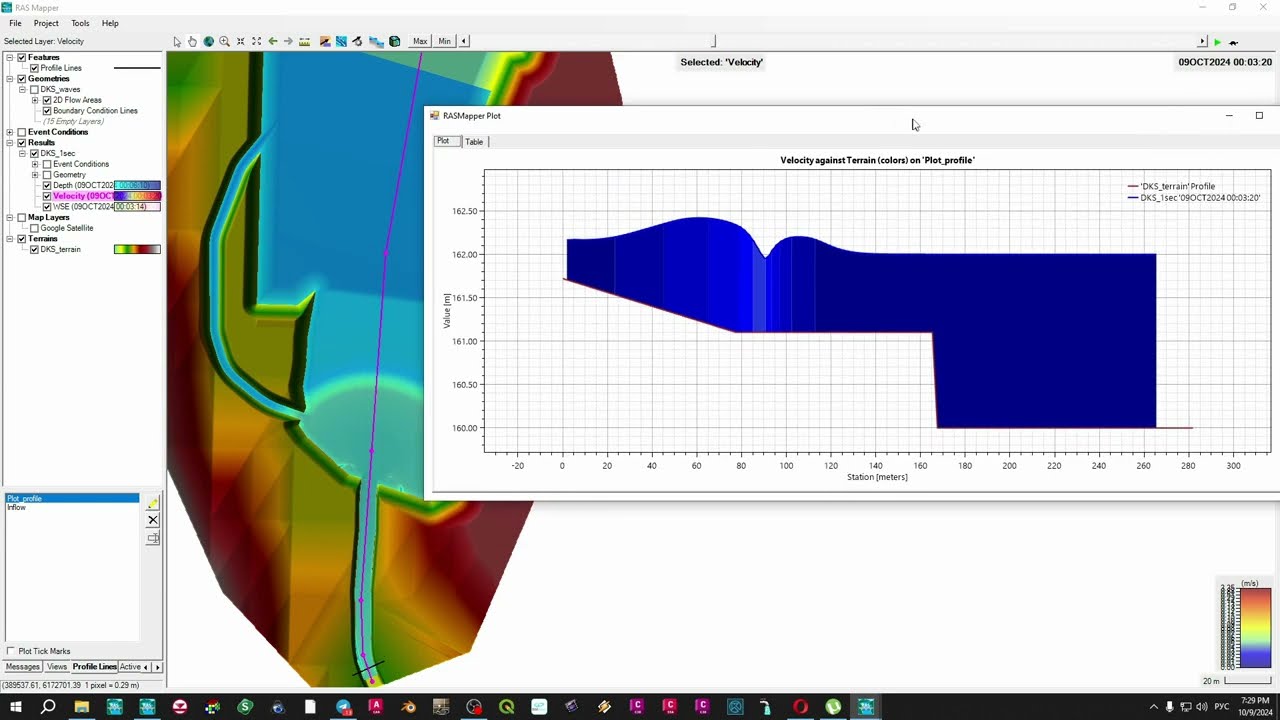Collapse the Geometries tree node
Viewport: 1280px width, 720px height.
click(10, 79)
